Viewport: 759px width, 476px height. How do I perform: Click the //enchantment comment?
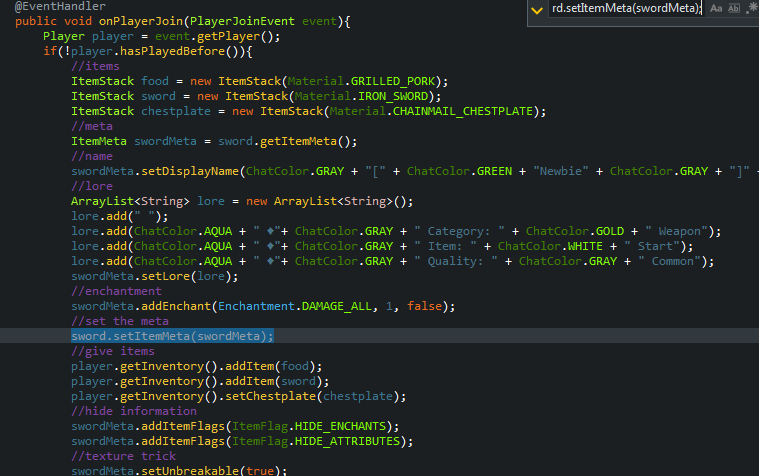click(116, 292)
